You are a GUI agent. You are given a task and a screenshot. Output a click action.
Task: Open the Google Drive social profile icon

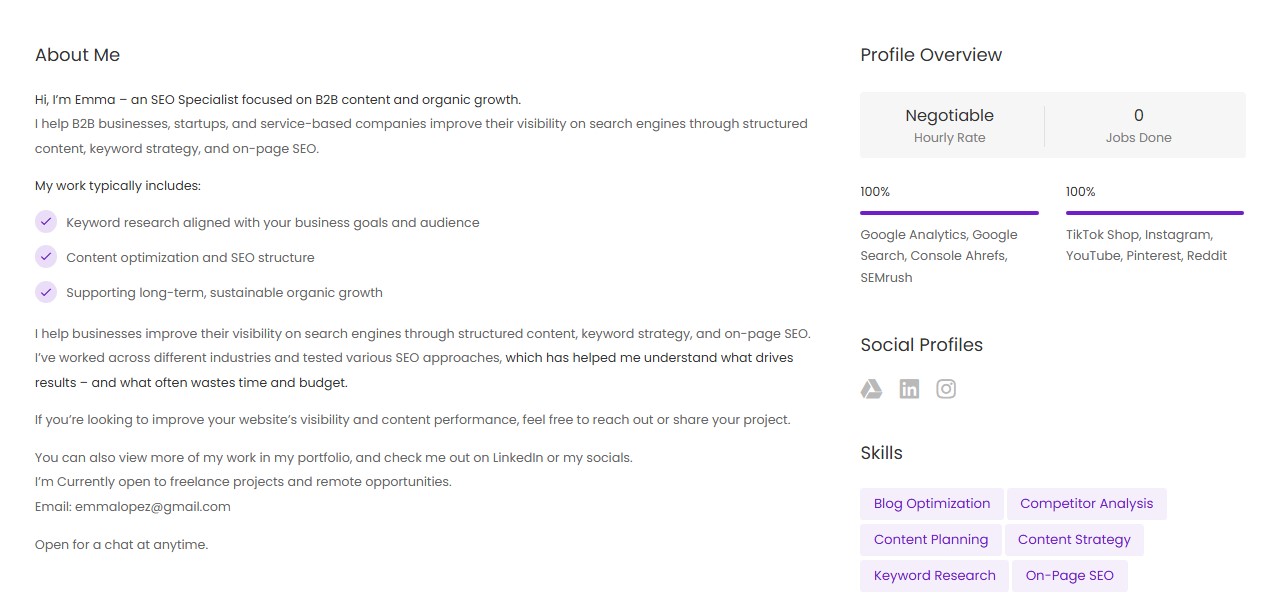tap(871, 389)
